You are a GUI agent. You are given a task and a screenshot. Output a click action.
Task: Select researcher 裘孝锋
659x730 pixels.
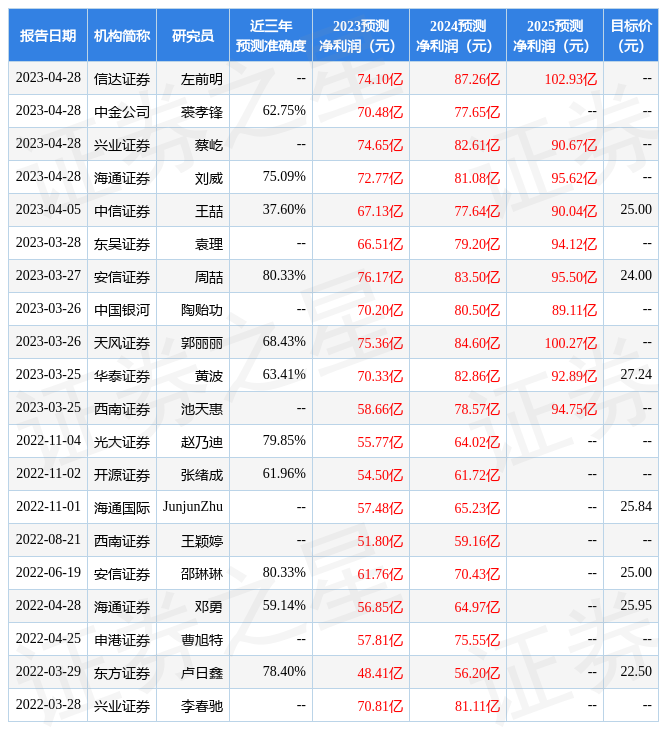(202, 112)
